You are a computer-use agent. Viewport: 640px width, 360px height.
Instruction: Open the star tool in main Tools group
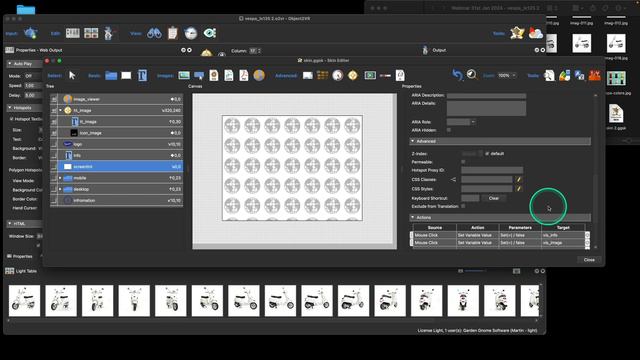tap(517, 33)
